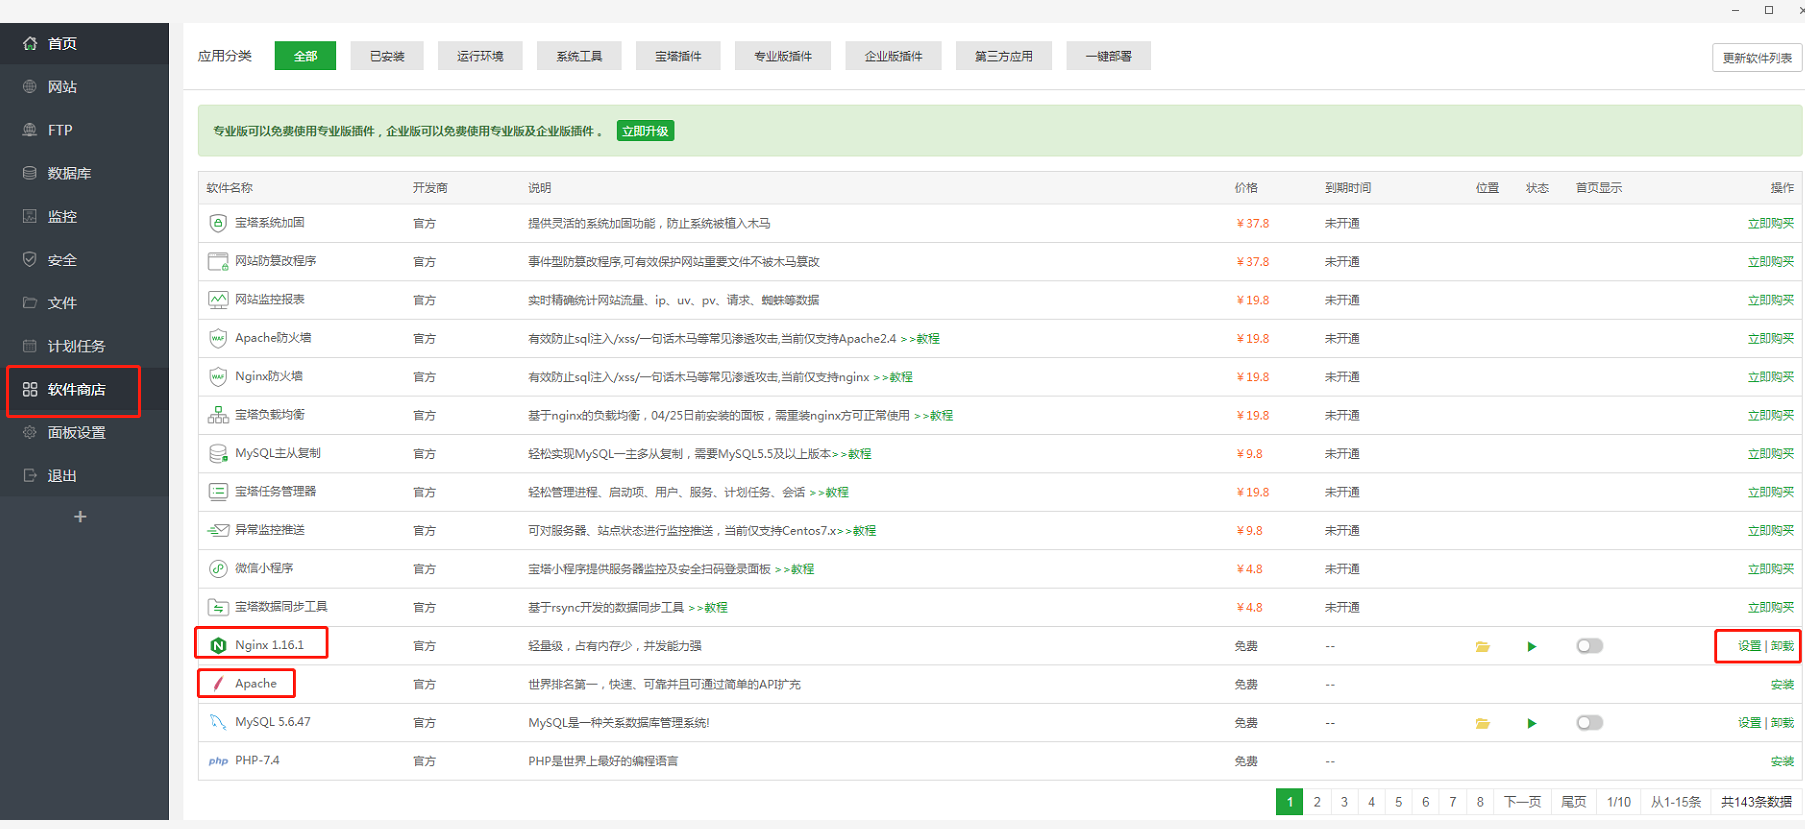Viewport: 1805px width, 829px height.
Task: Open the MySQL install folder icon
Action: coord(1483,723)
